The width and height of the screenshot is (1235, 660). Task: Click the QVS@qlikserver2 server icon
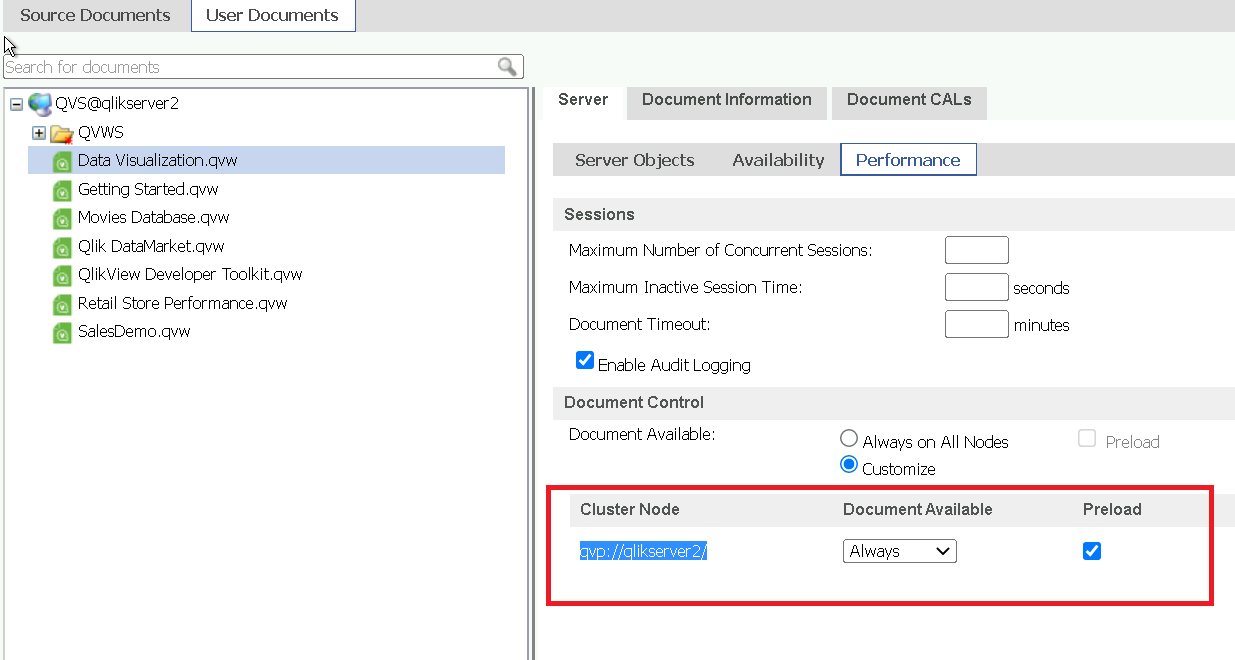(40, 103)
